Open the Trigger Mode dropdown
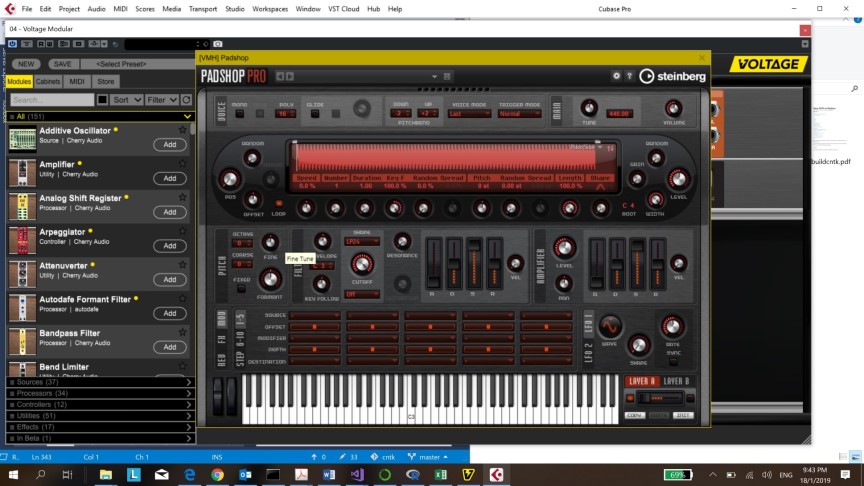Viewport: 864px width, 486px height. click(x=519, y=114)
